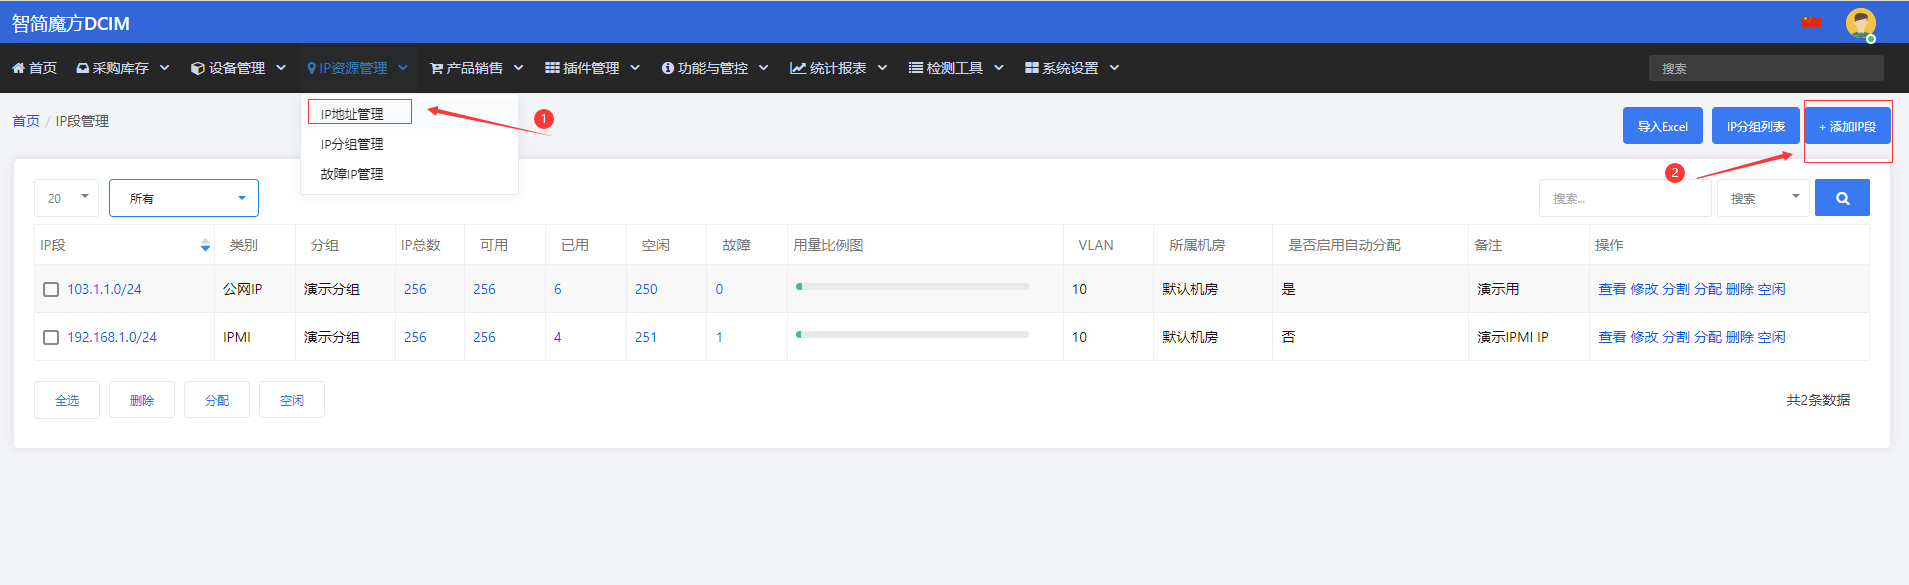
Task: Tick the checkbox for 192.168.1.0/24
Action: pyautogui.click(x=51, y=337)
